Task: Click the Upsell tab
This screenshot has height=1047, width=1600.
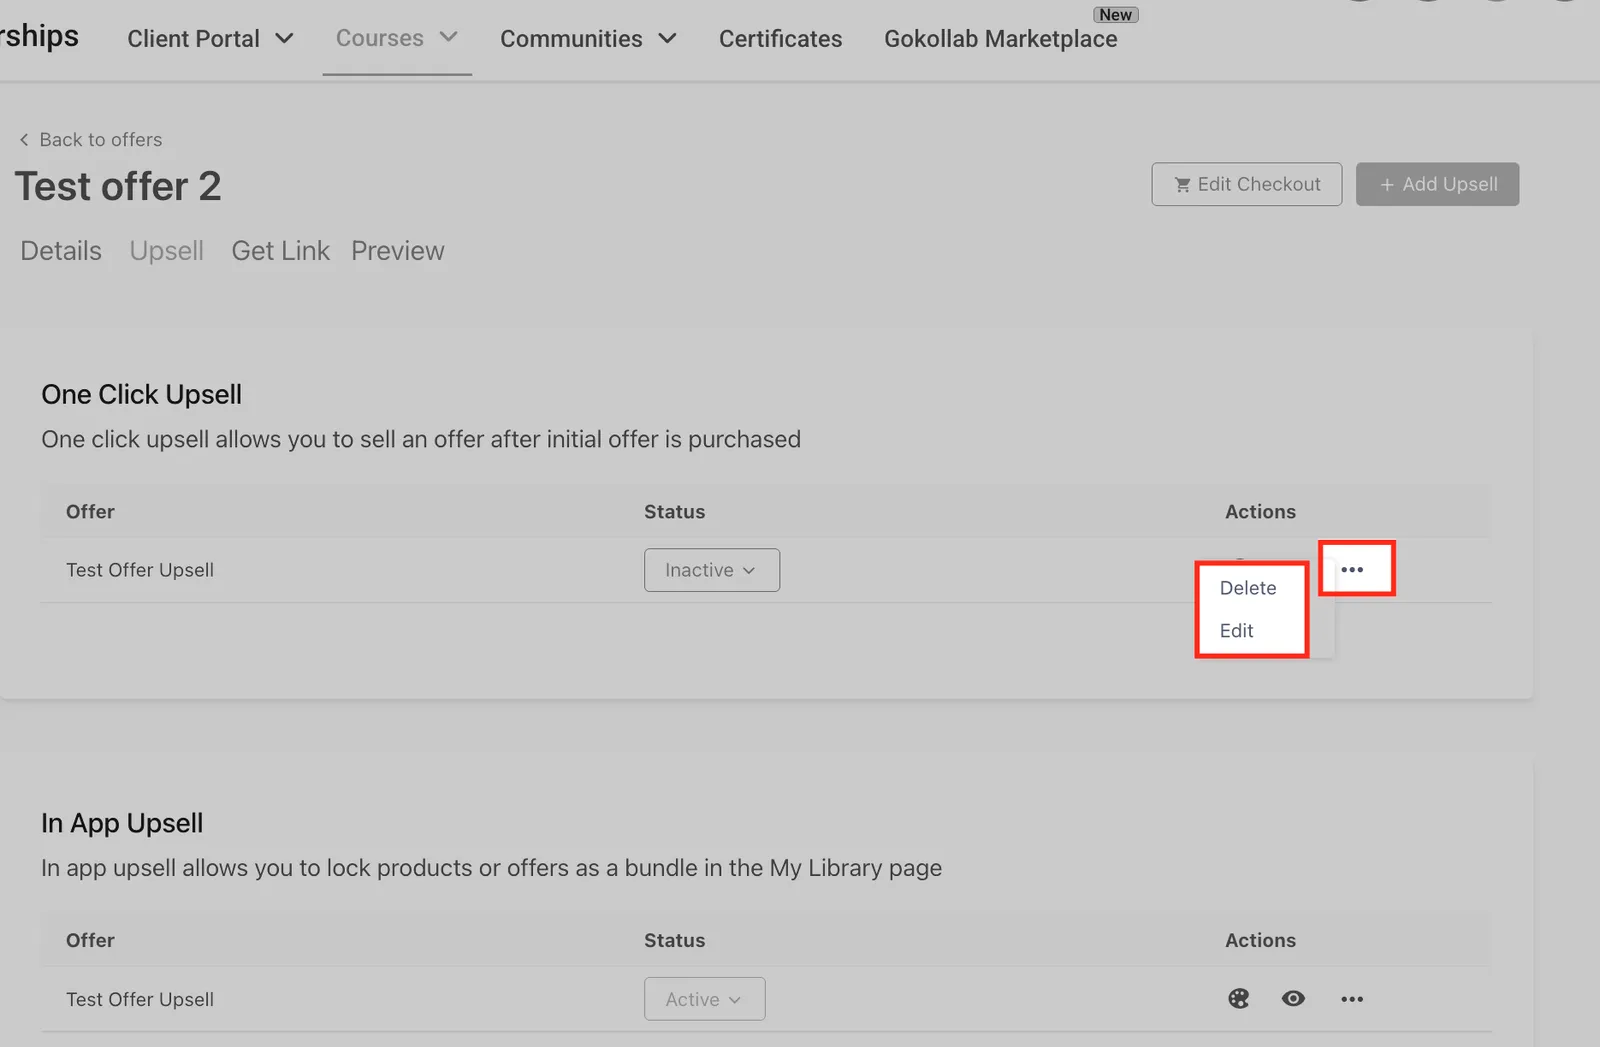Action: point(166,251)
